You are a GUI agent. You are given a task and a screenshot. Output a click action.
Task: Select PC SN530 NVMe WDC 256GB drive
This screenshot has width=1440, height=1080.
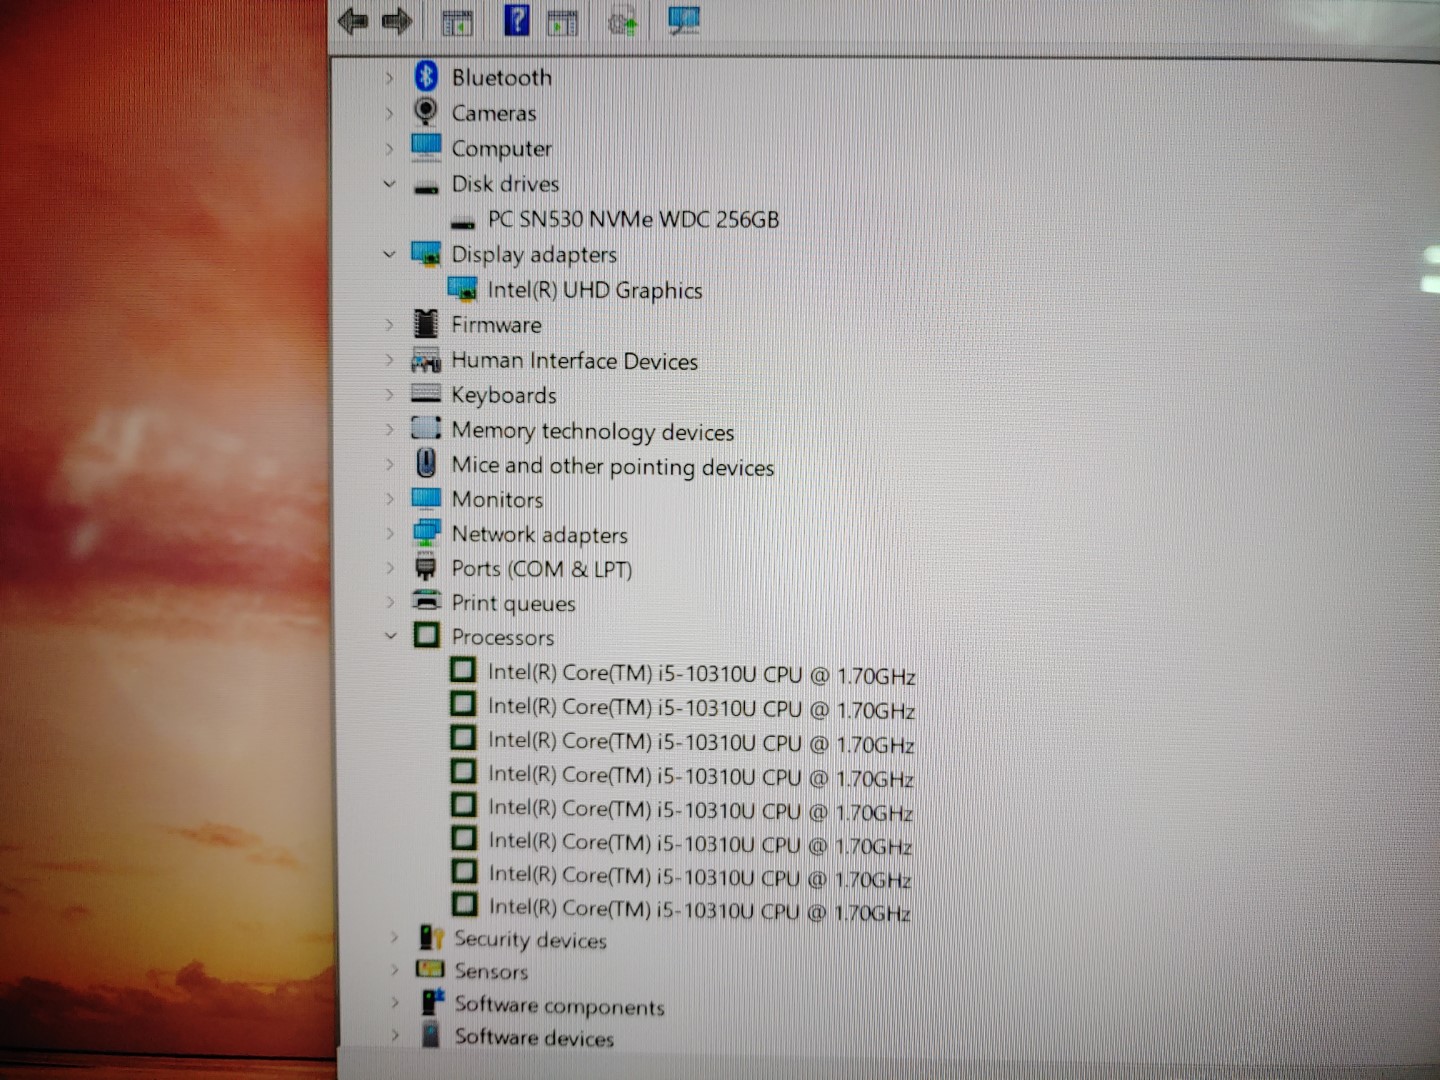click(x=633, y=219)
